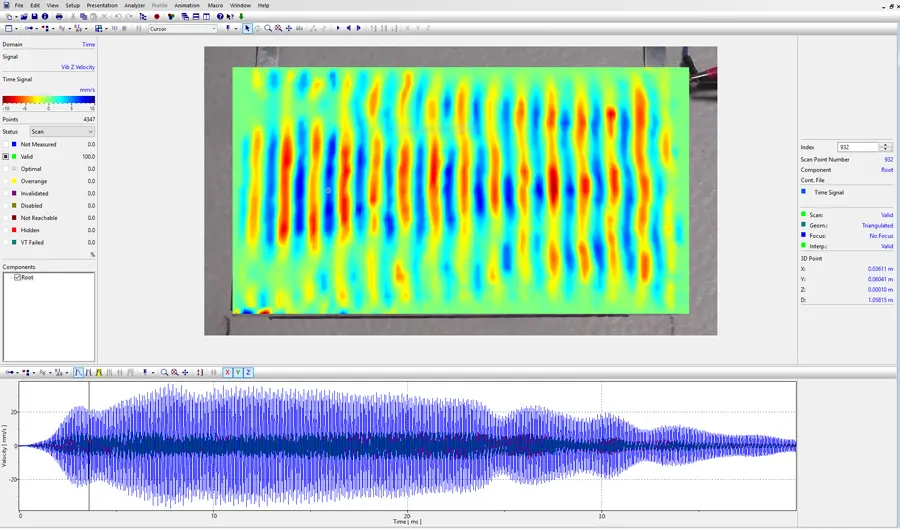900x529 pixels.
Task: Click the magnifier zoom tool in view toolbar
Action: 267,28
